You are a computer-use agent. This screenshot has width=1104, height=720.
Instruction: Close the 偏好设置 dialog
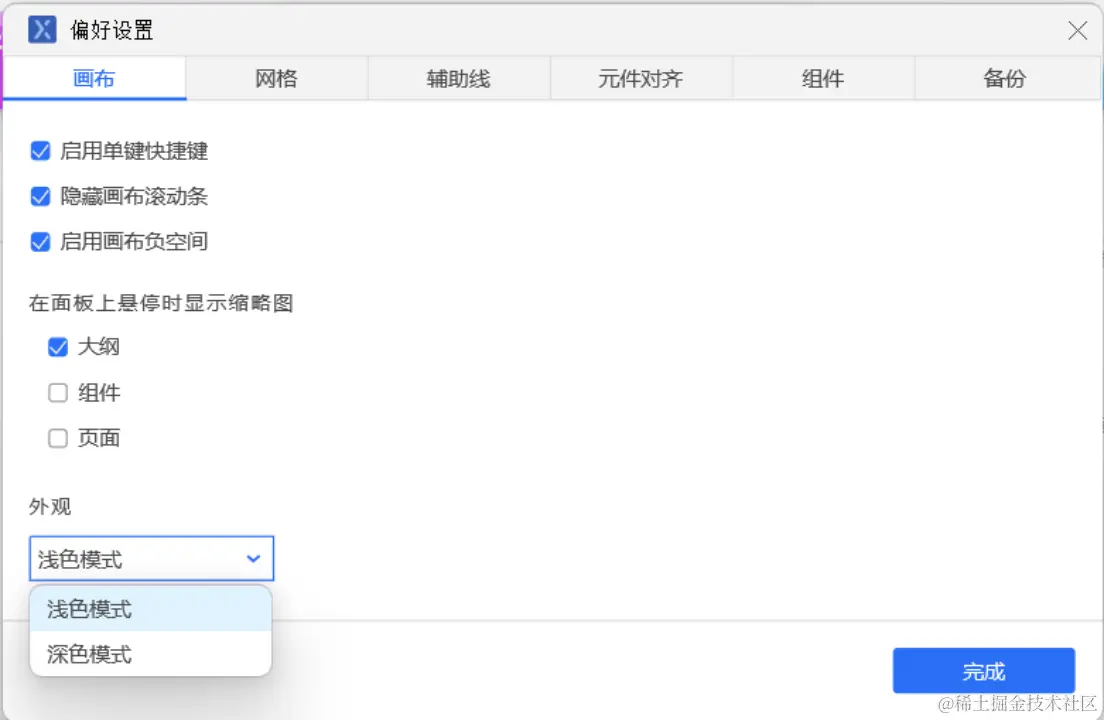tap(1077, 30)
